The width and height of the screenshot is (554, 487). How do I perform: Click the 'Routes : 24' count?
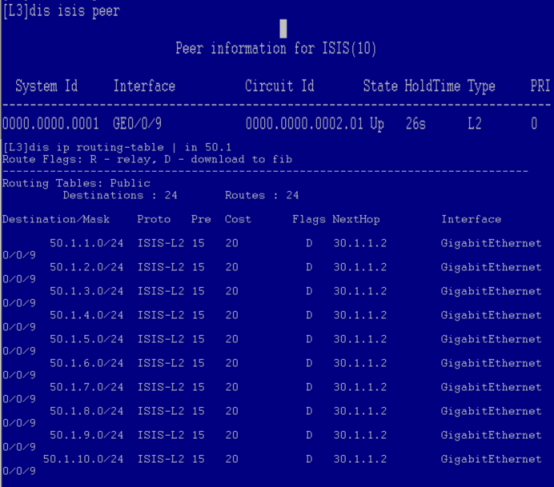tap(262, 195)
